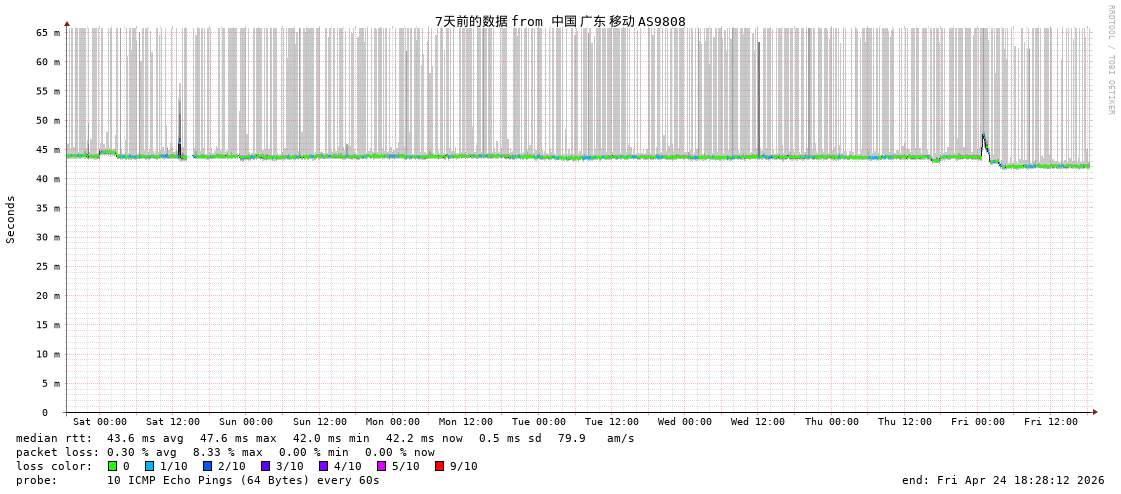Click the "42.2 ms now" median rtt value
The width and height of the screenshot is (1121, 494).
424,438
